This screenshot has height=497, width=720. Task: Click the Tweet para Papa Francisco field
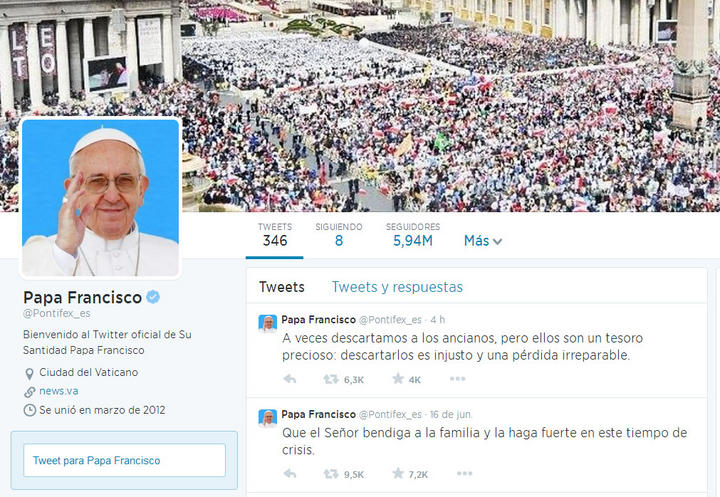coord(124,460)
